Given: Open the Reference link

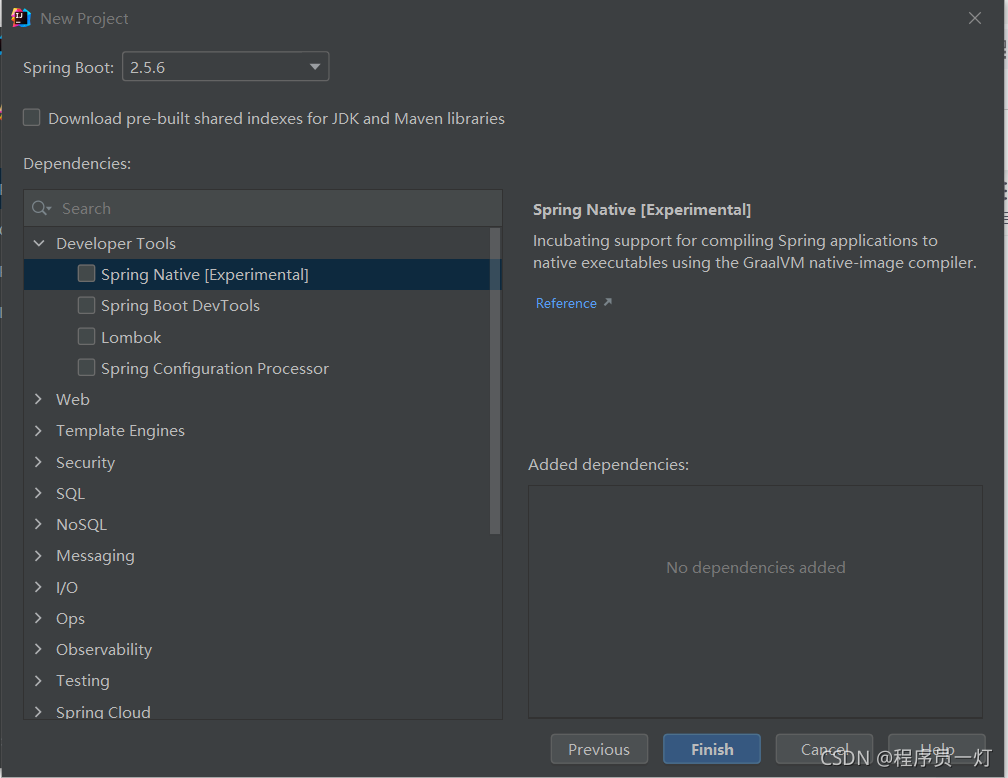Looking at the screenshot, I should click(566, 303).
